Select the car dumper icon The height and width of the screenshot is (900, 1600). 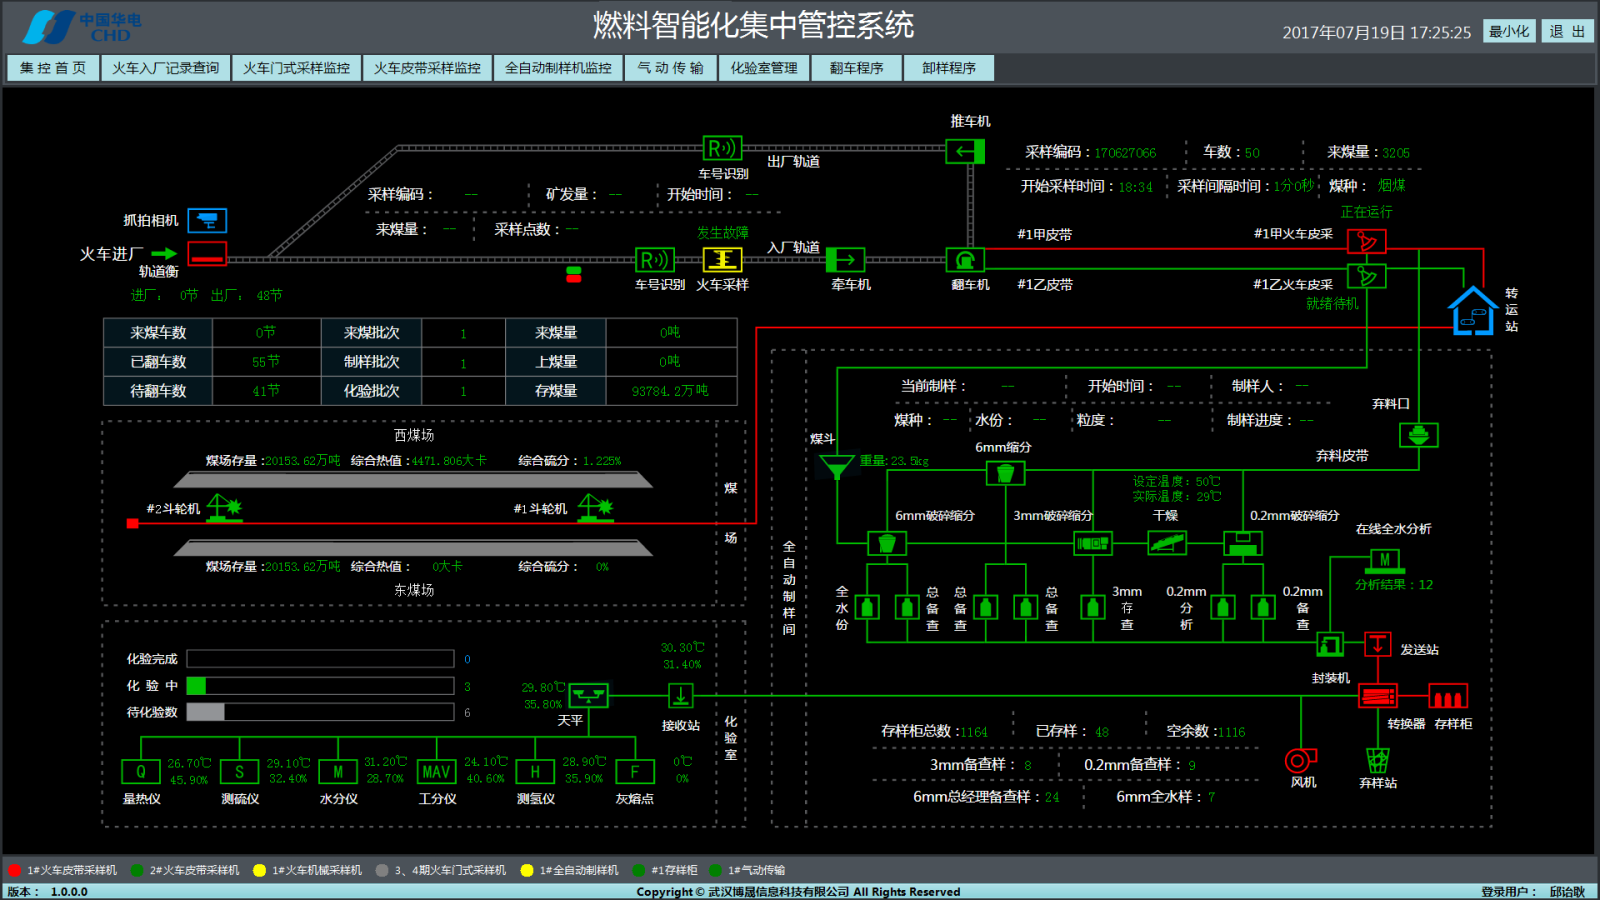tap(965, 260)
